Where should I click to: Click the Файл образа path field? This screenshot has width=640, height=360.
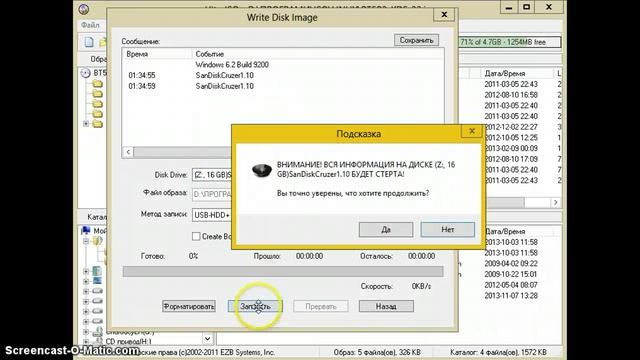(212, 194)
